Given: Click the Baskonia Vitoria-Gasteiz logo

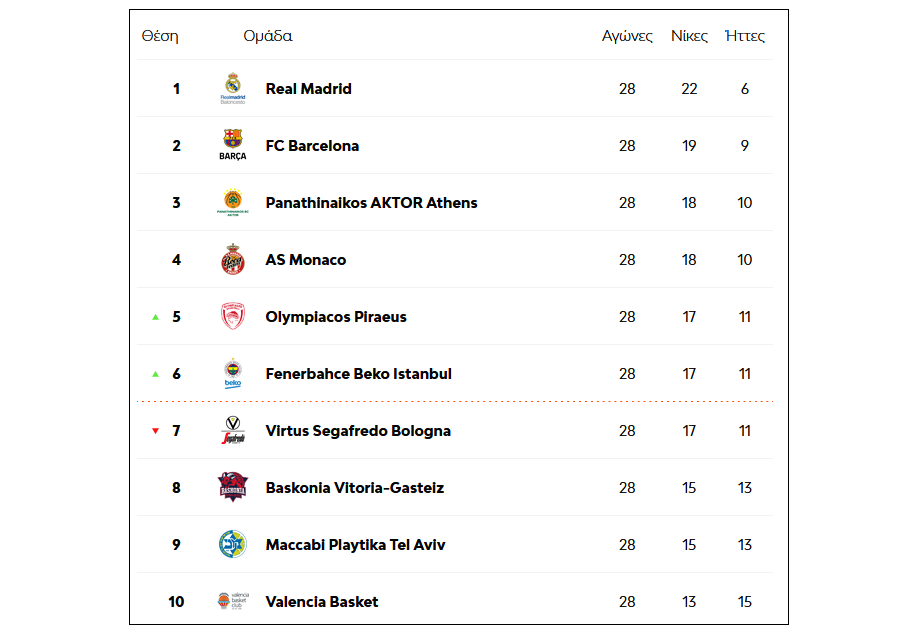Looking at the screenshot, I should [x=232, y=488].
